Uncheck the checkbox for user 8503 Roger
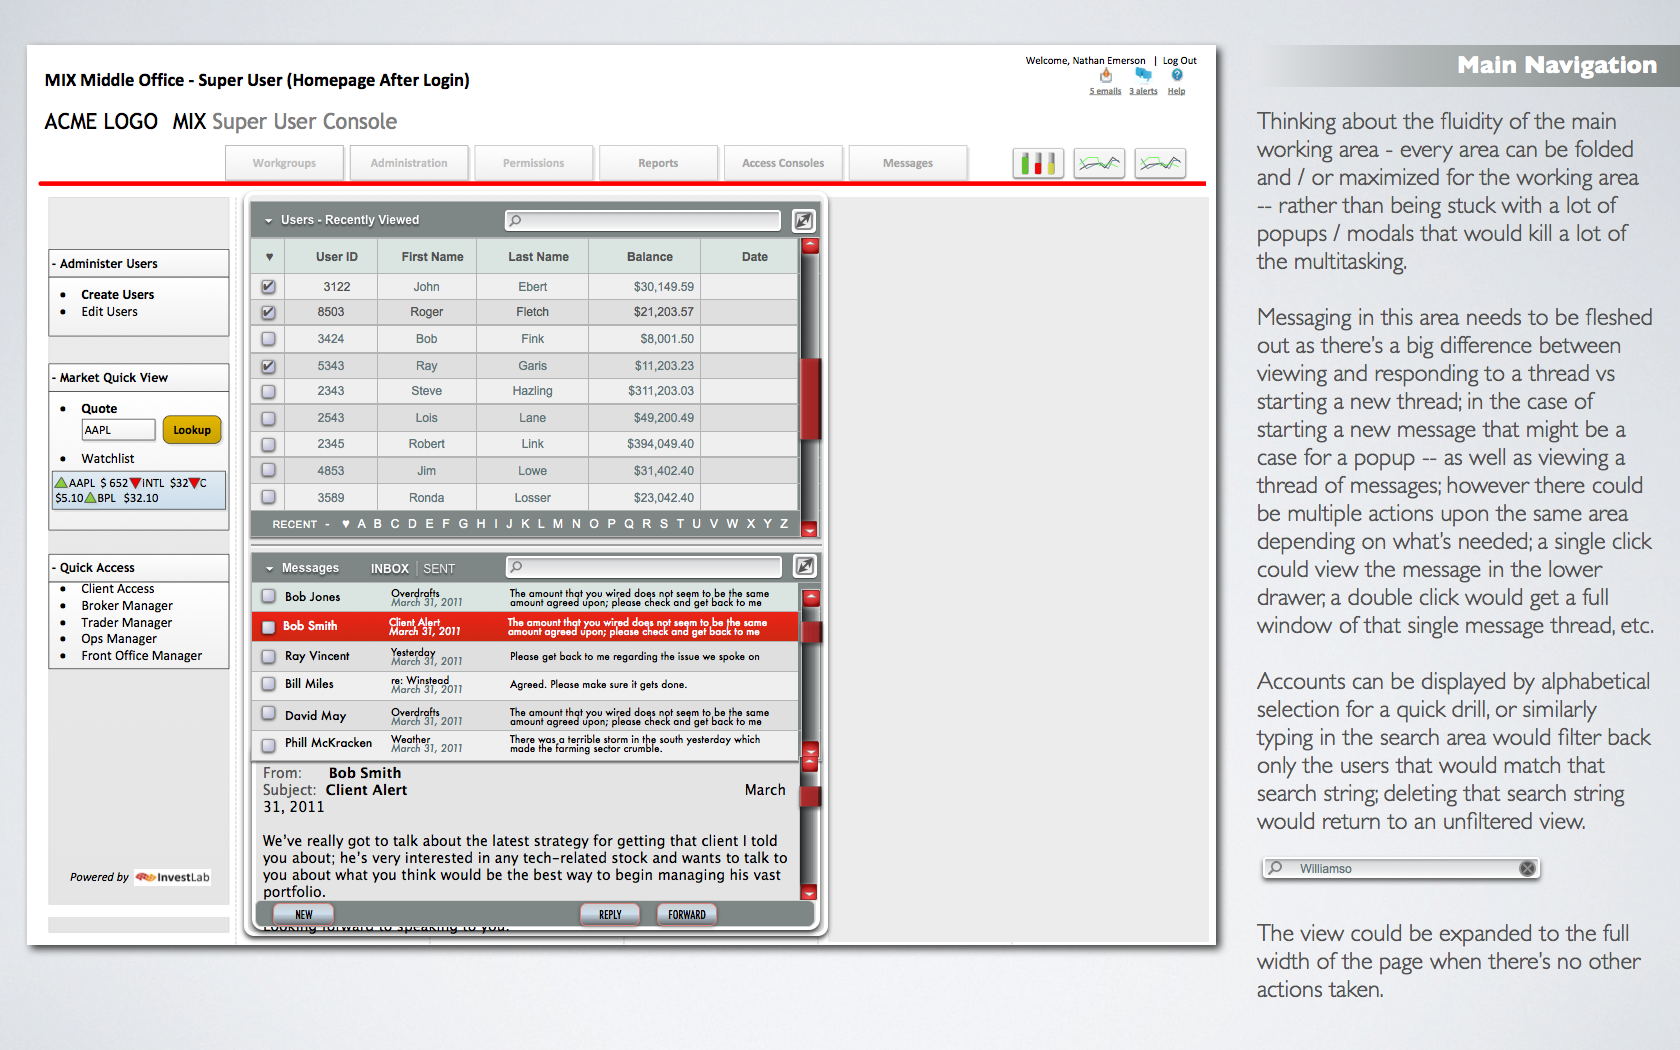The height and width of the screenshot is (1050, 1680). [x=268, y=312]
